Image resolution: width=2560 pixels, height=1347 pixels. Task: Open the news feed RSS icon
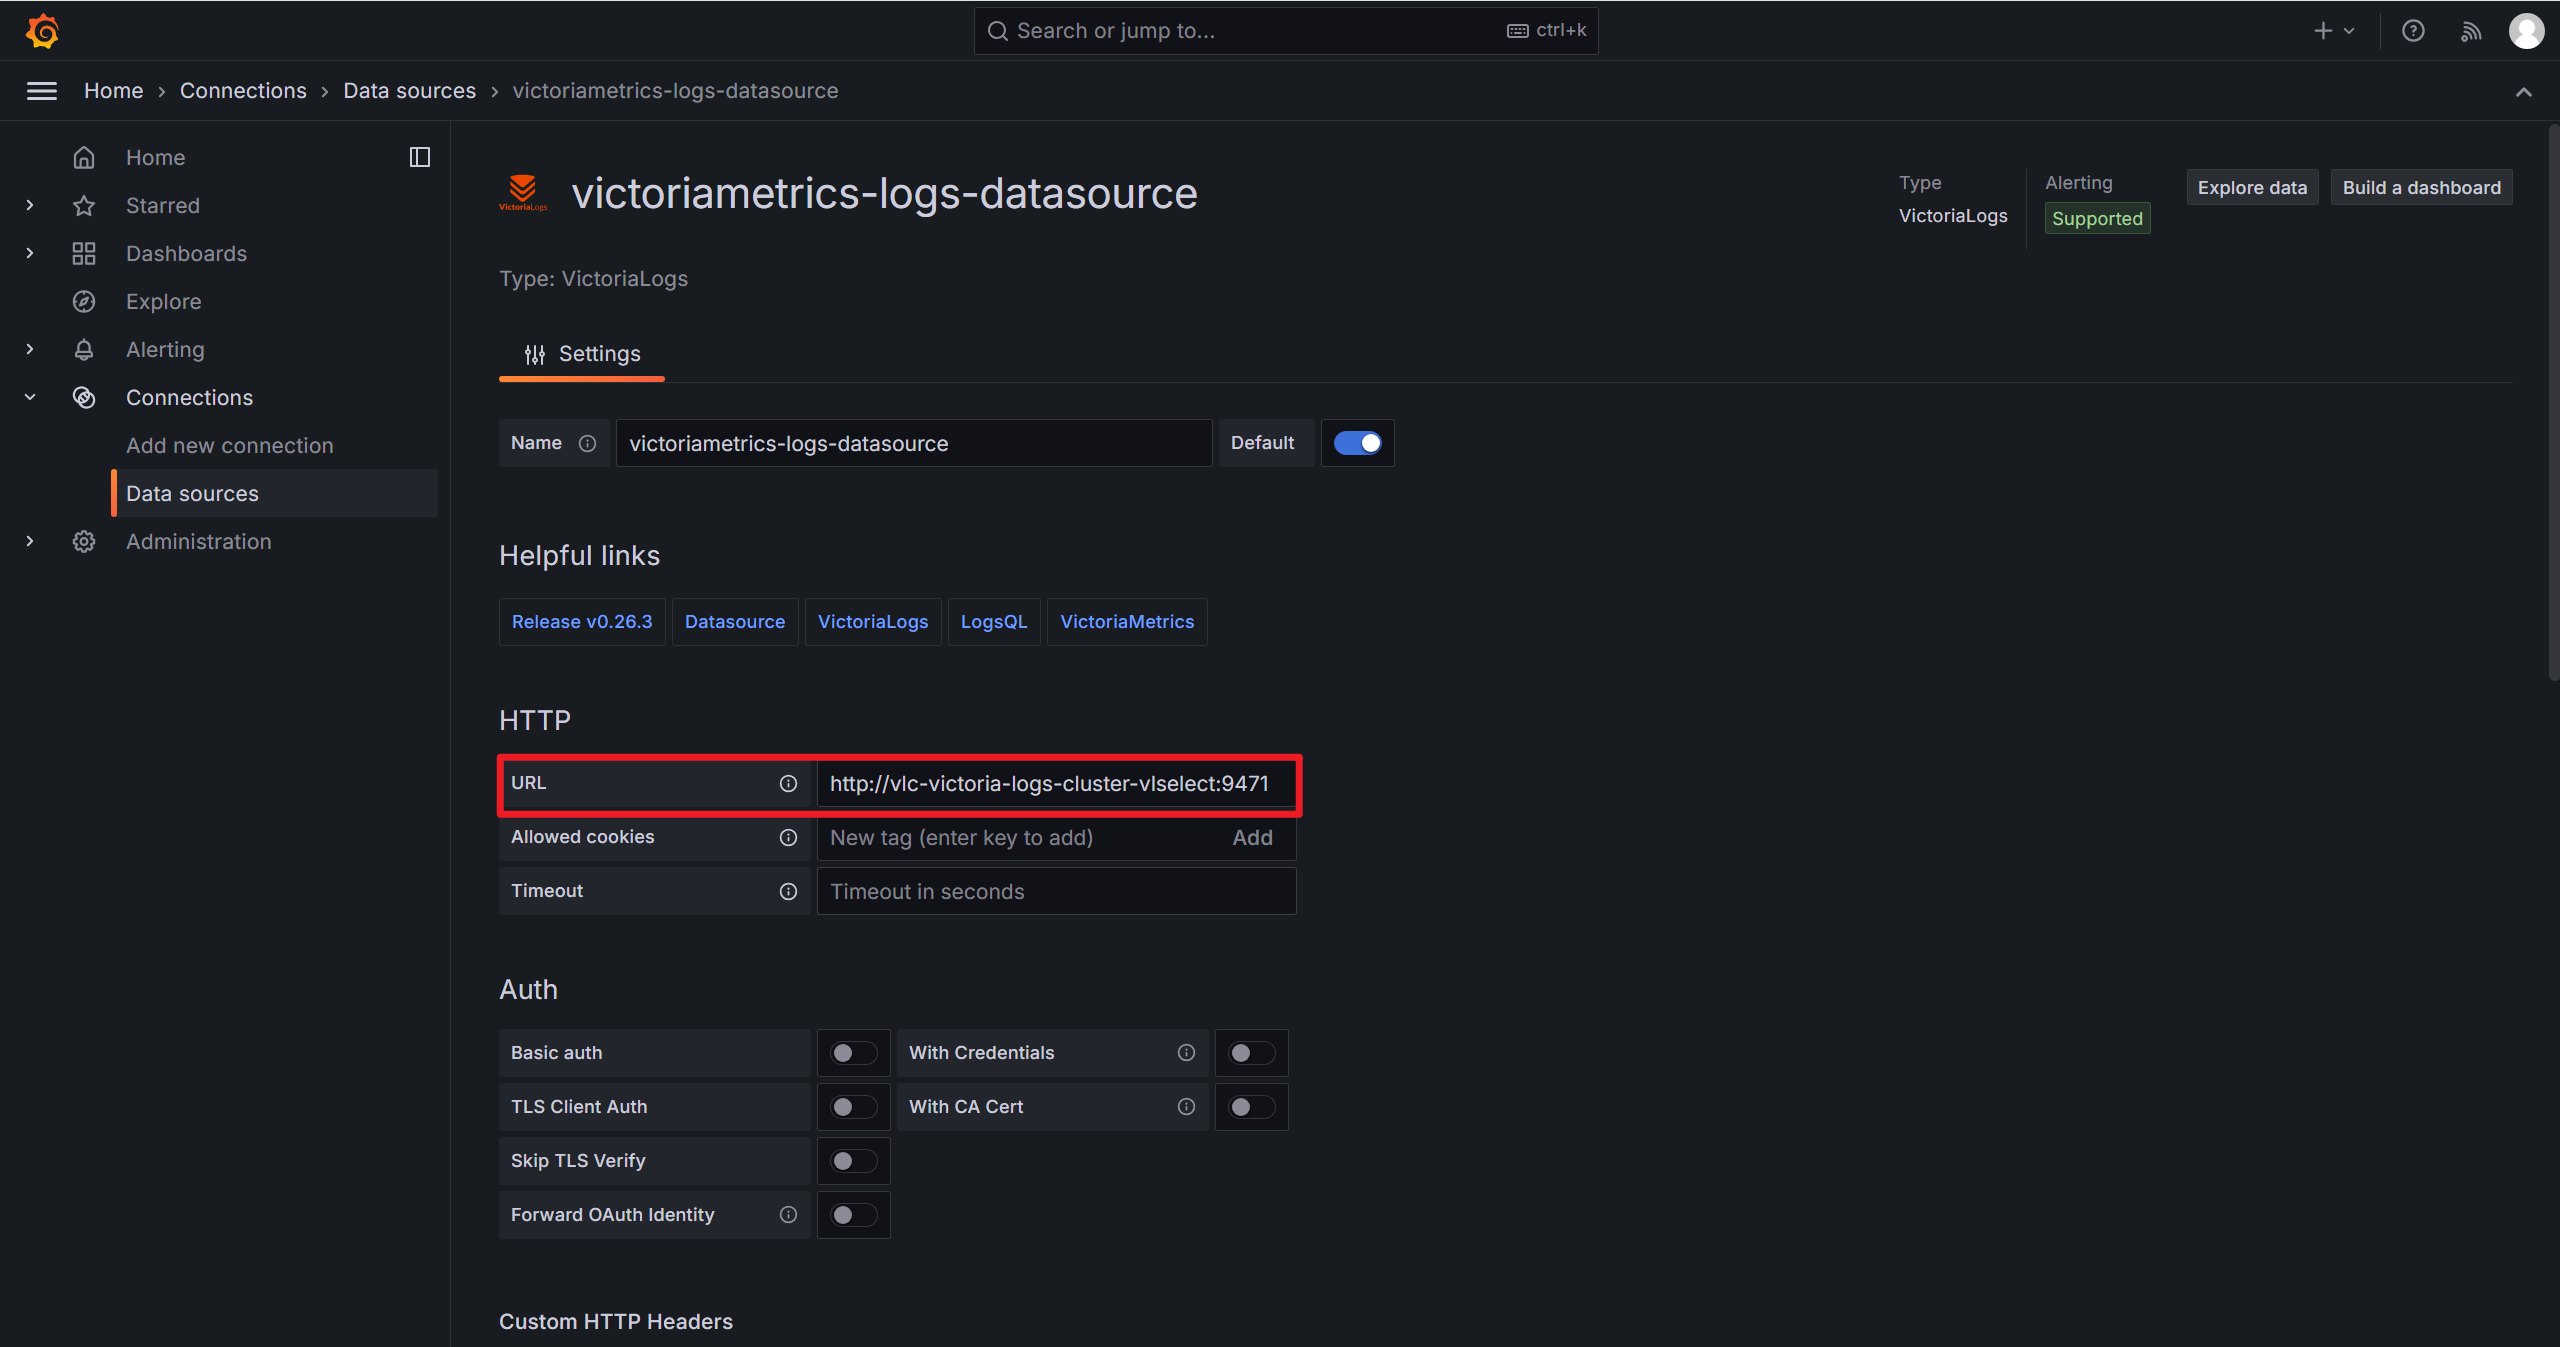[x=2470, y=31]
